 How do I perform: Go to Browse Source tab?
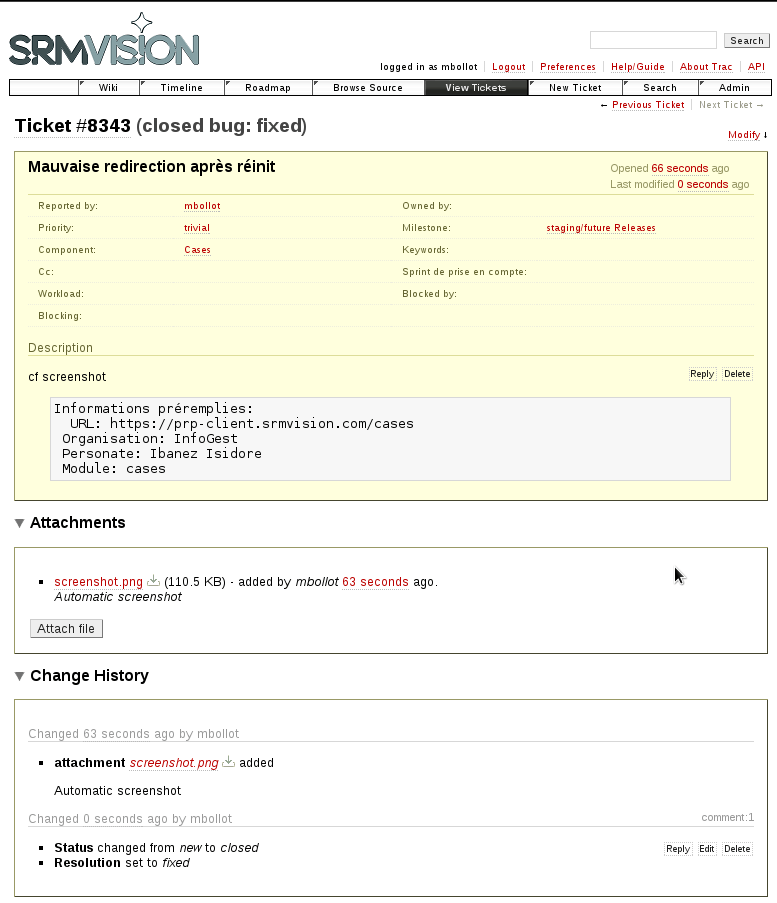[x=367, y=88]
